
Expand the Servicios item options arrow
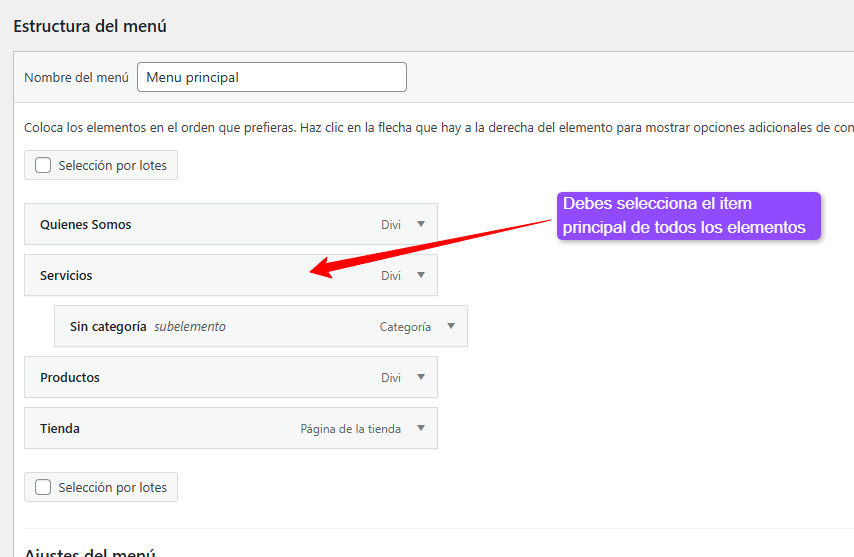pyautogui.click(x=421, y=275)
